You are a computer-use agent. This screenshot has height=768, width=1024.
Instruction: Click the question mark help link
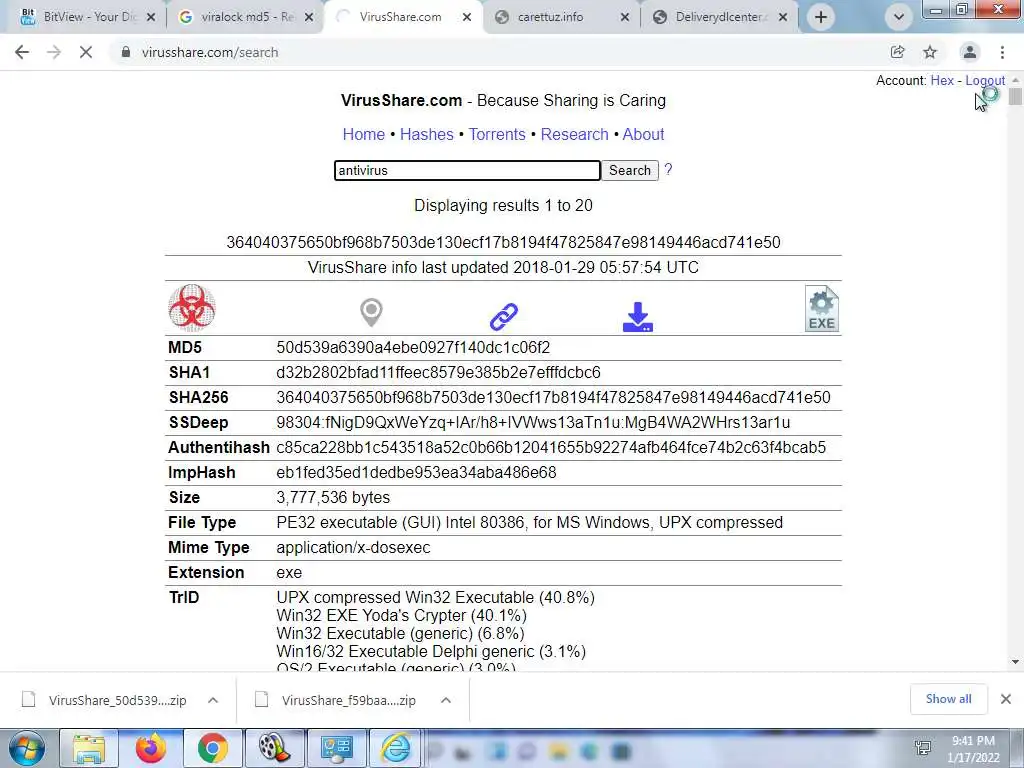[668, 170]
